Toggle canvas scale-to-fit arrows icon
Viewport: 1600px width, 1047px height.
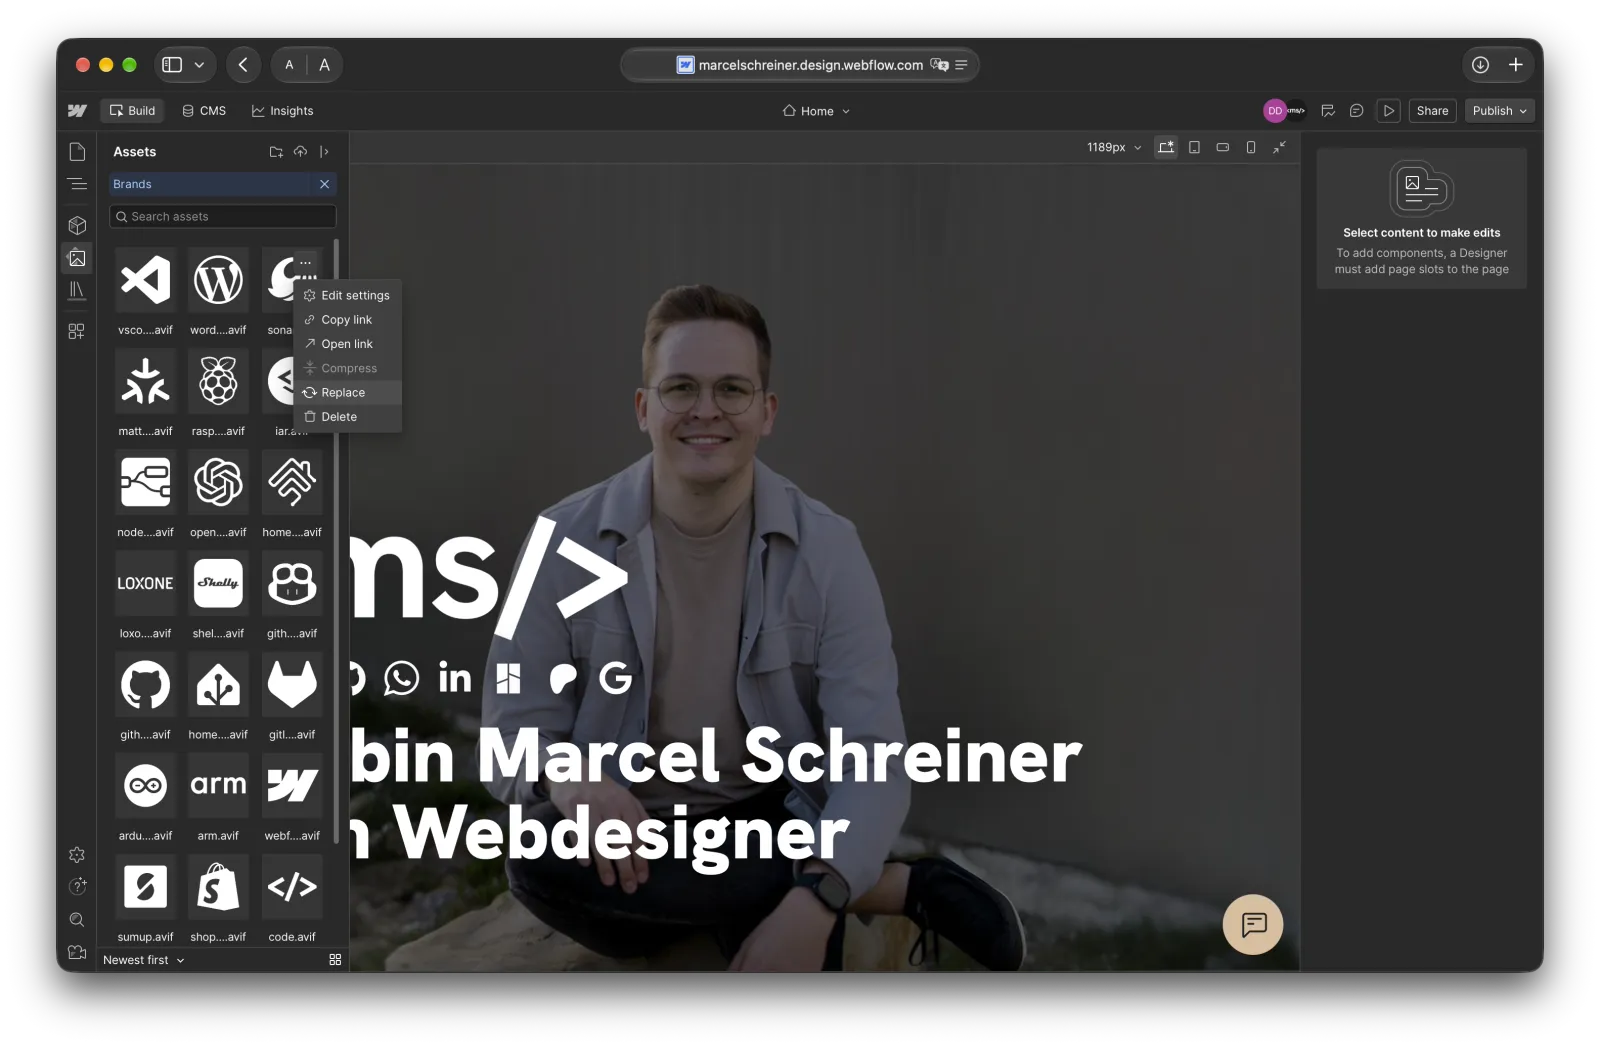point(1279,147)
